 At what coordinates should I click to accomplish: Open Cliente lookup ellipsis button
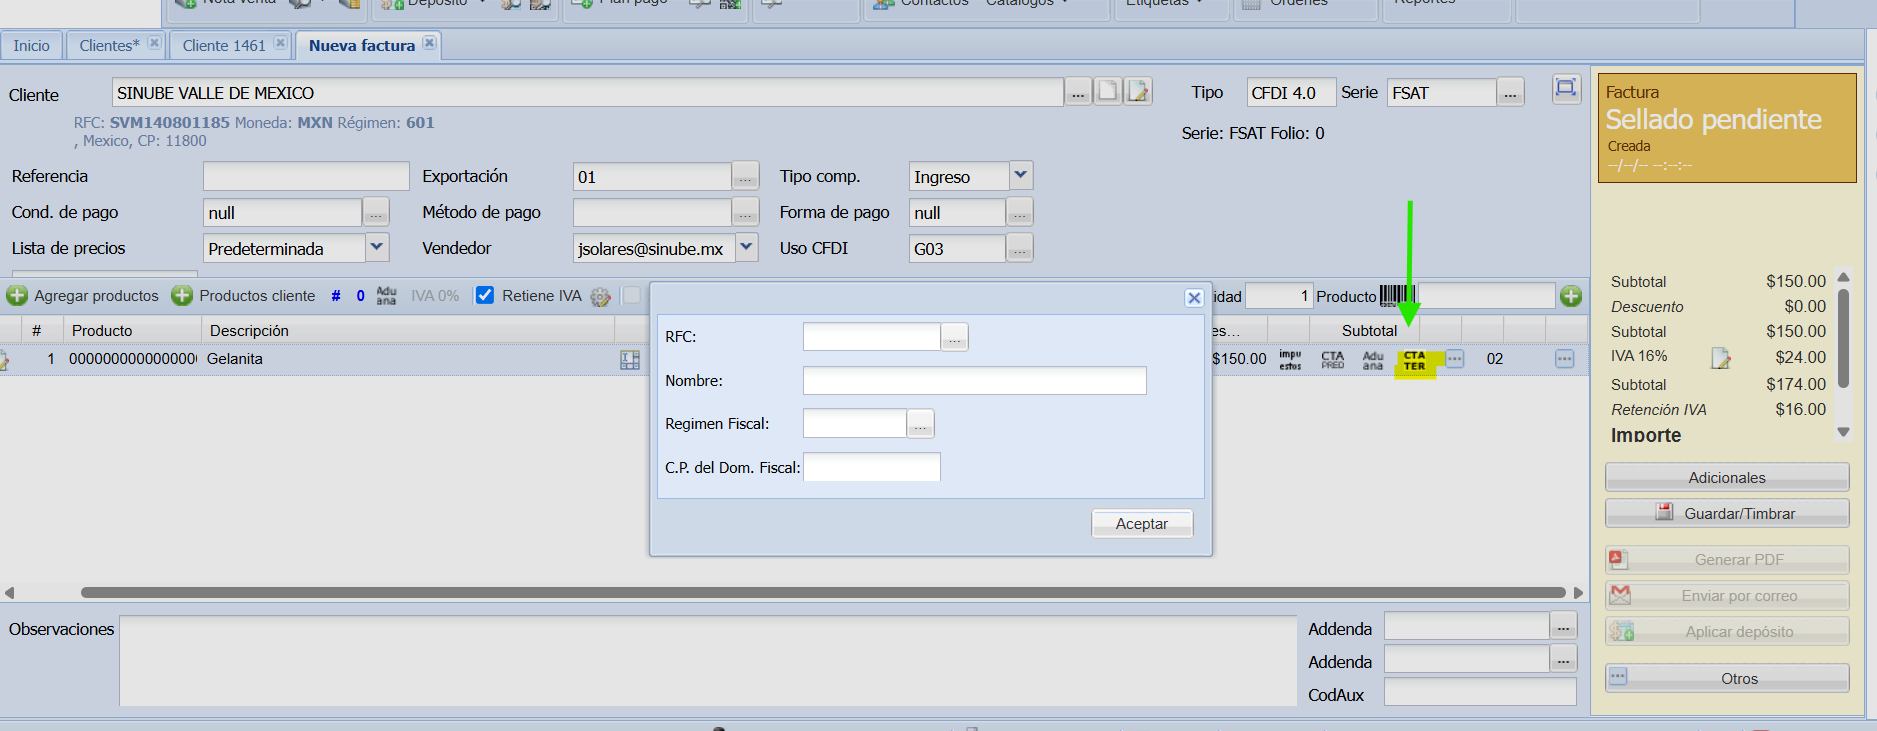click(1077, 92)
